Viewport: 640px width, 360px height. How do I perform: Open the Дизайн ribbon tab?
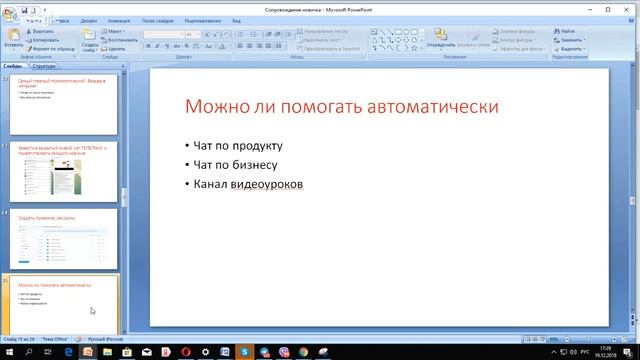(x=89, y=21)
